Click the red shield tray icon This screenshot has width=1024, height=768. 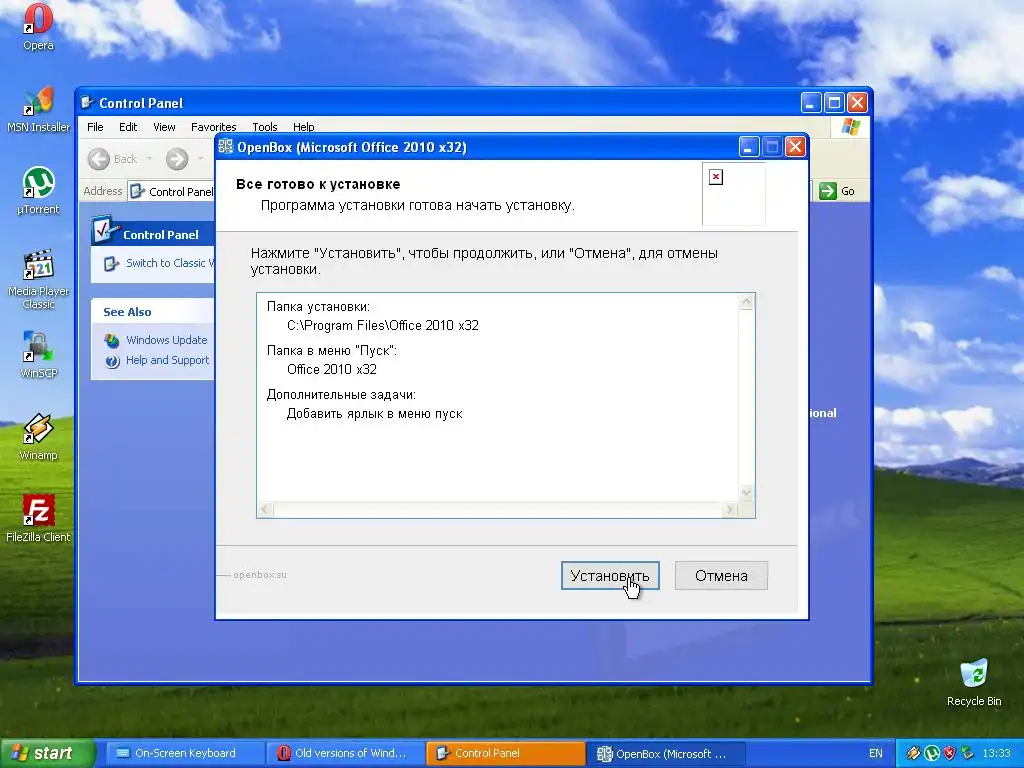tap(949, 753)
